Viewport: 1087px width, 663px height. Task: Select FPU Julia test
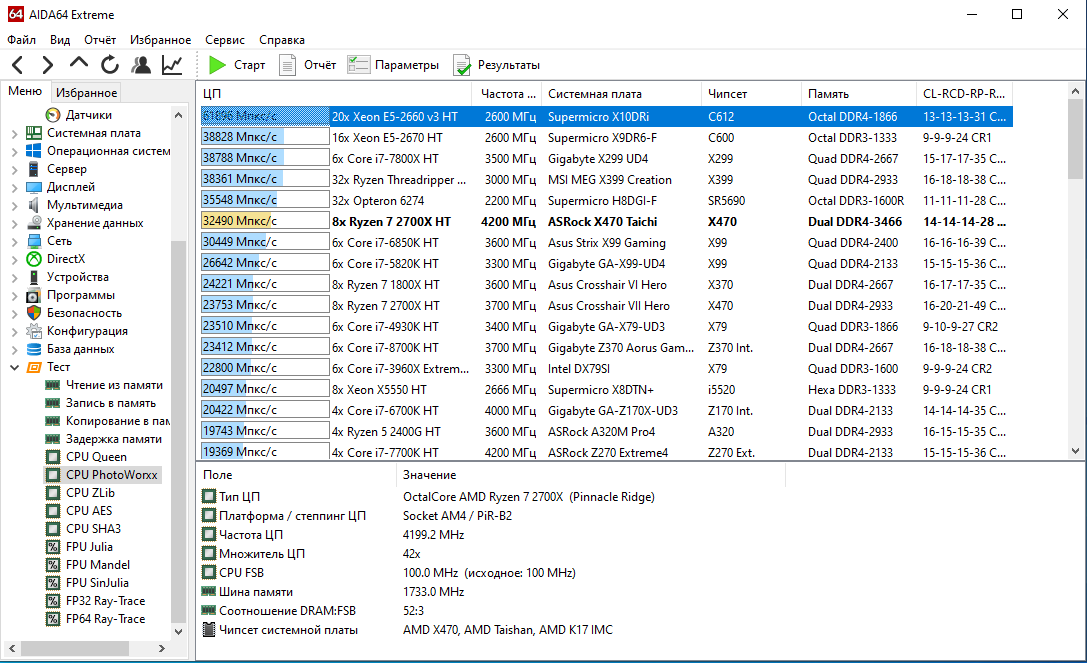click(x=89, y=547)
